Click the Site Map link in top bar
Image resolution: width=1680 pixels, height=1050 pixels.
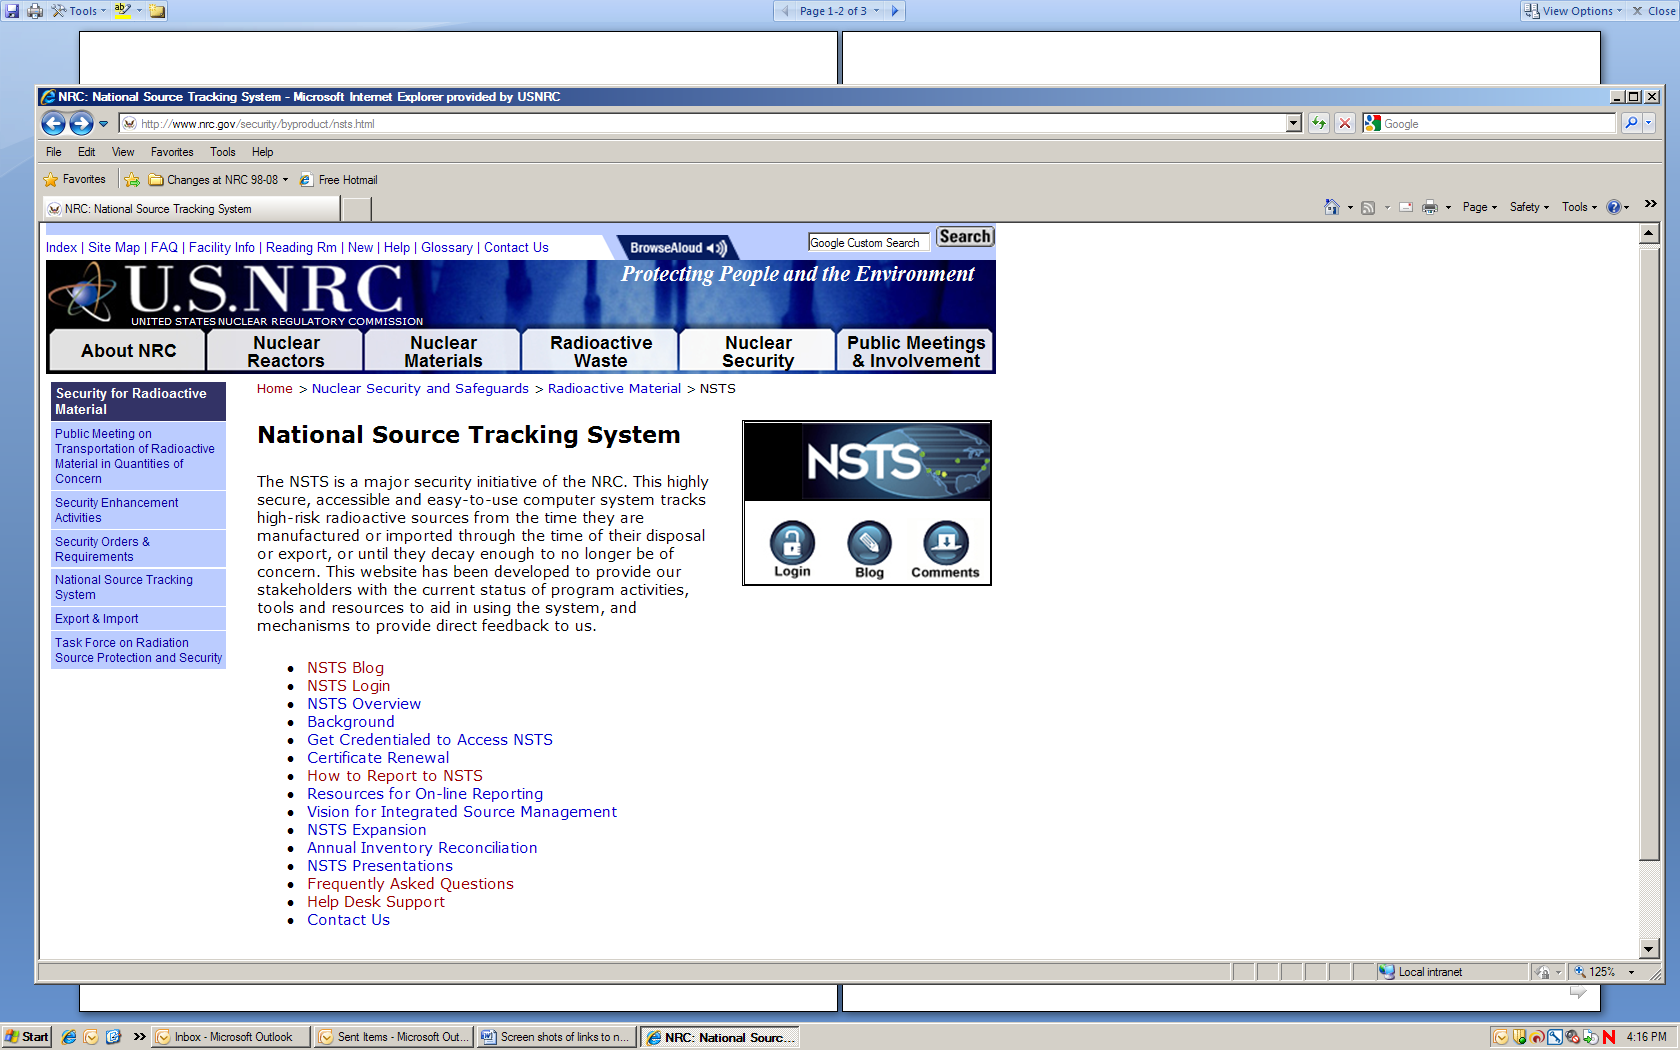click(x=114, y=248)
